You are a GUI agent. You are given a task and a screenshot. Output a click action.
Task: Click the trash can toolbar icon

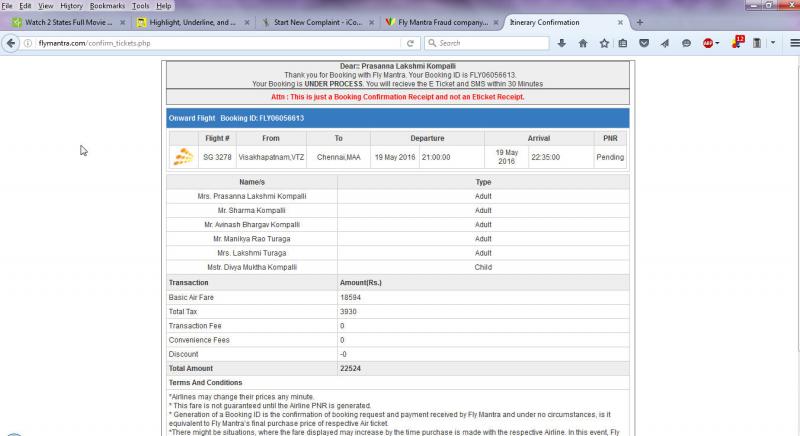757,43
